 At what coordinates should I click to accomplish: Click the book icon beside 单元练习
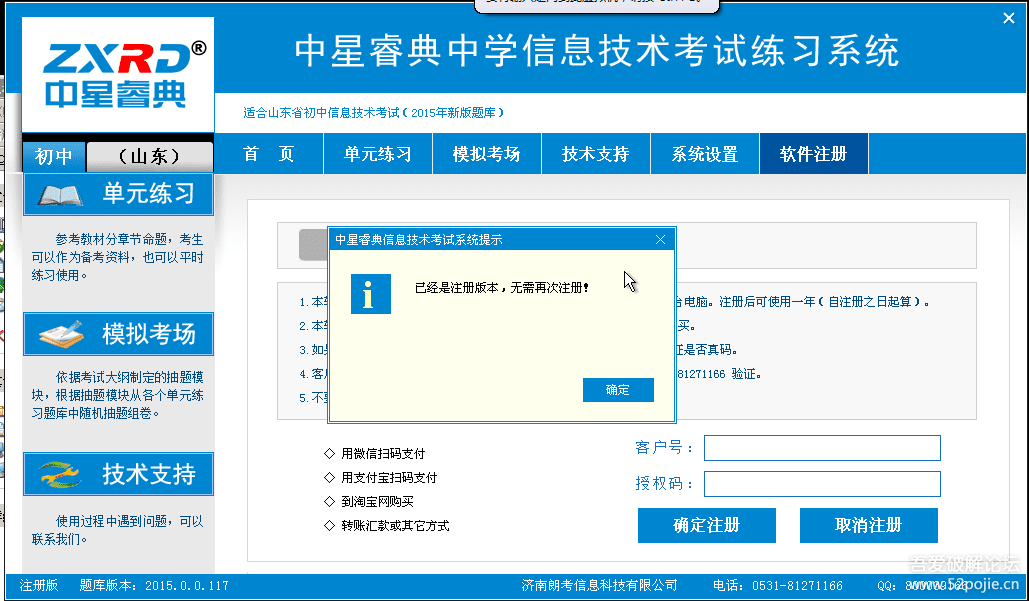click(x=60, y=194)
